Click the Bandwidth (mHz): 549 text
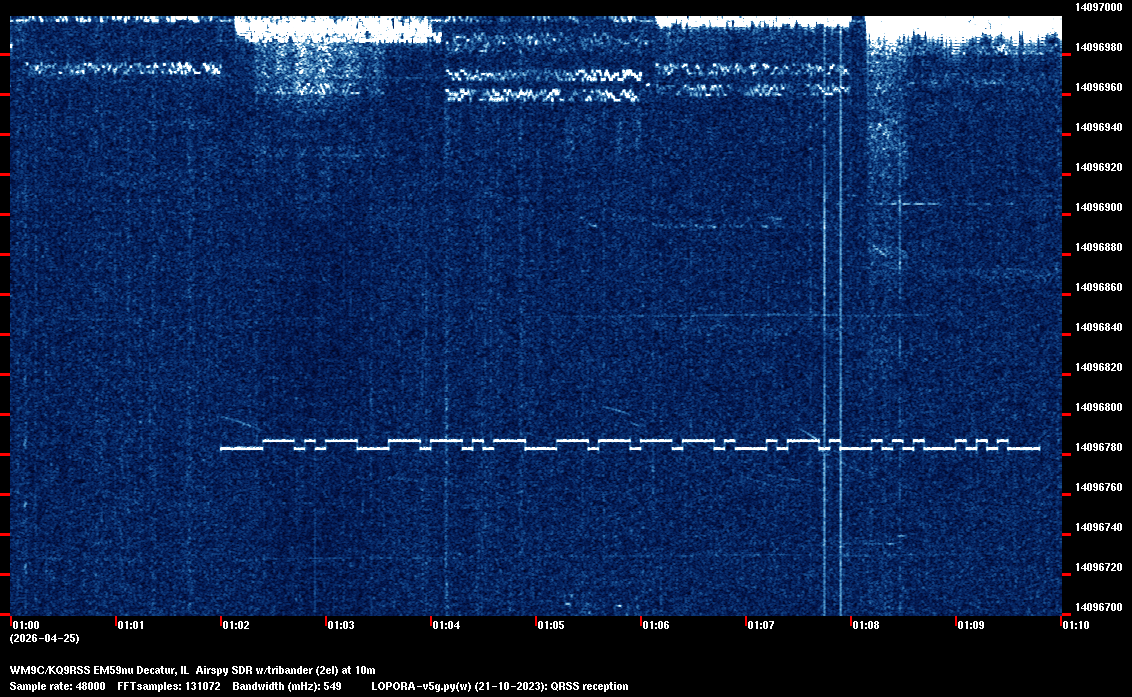This screenshot has width=1132, height=697. tap(287, 686)
